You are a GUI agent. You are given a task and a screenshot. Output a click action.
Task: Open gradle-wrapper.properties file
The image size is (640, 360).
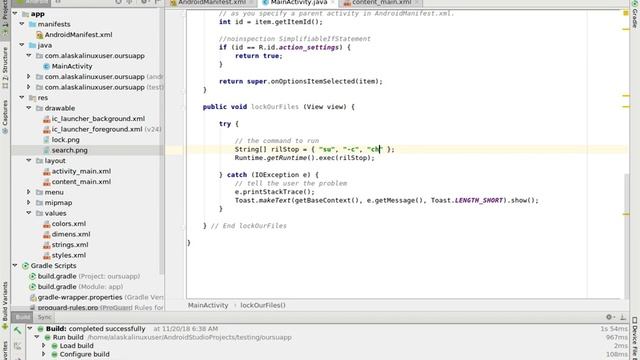(x=80, y=298)
